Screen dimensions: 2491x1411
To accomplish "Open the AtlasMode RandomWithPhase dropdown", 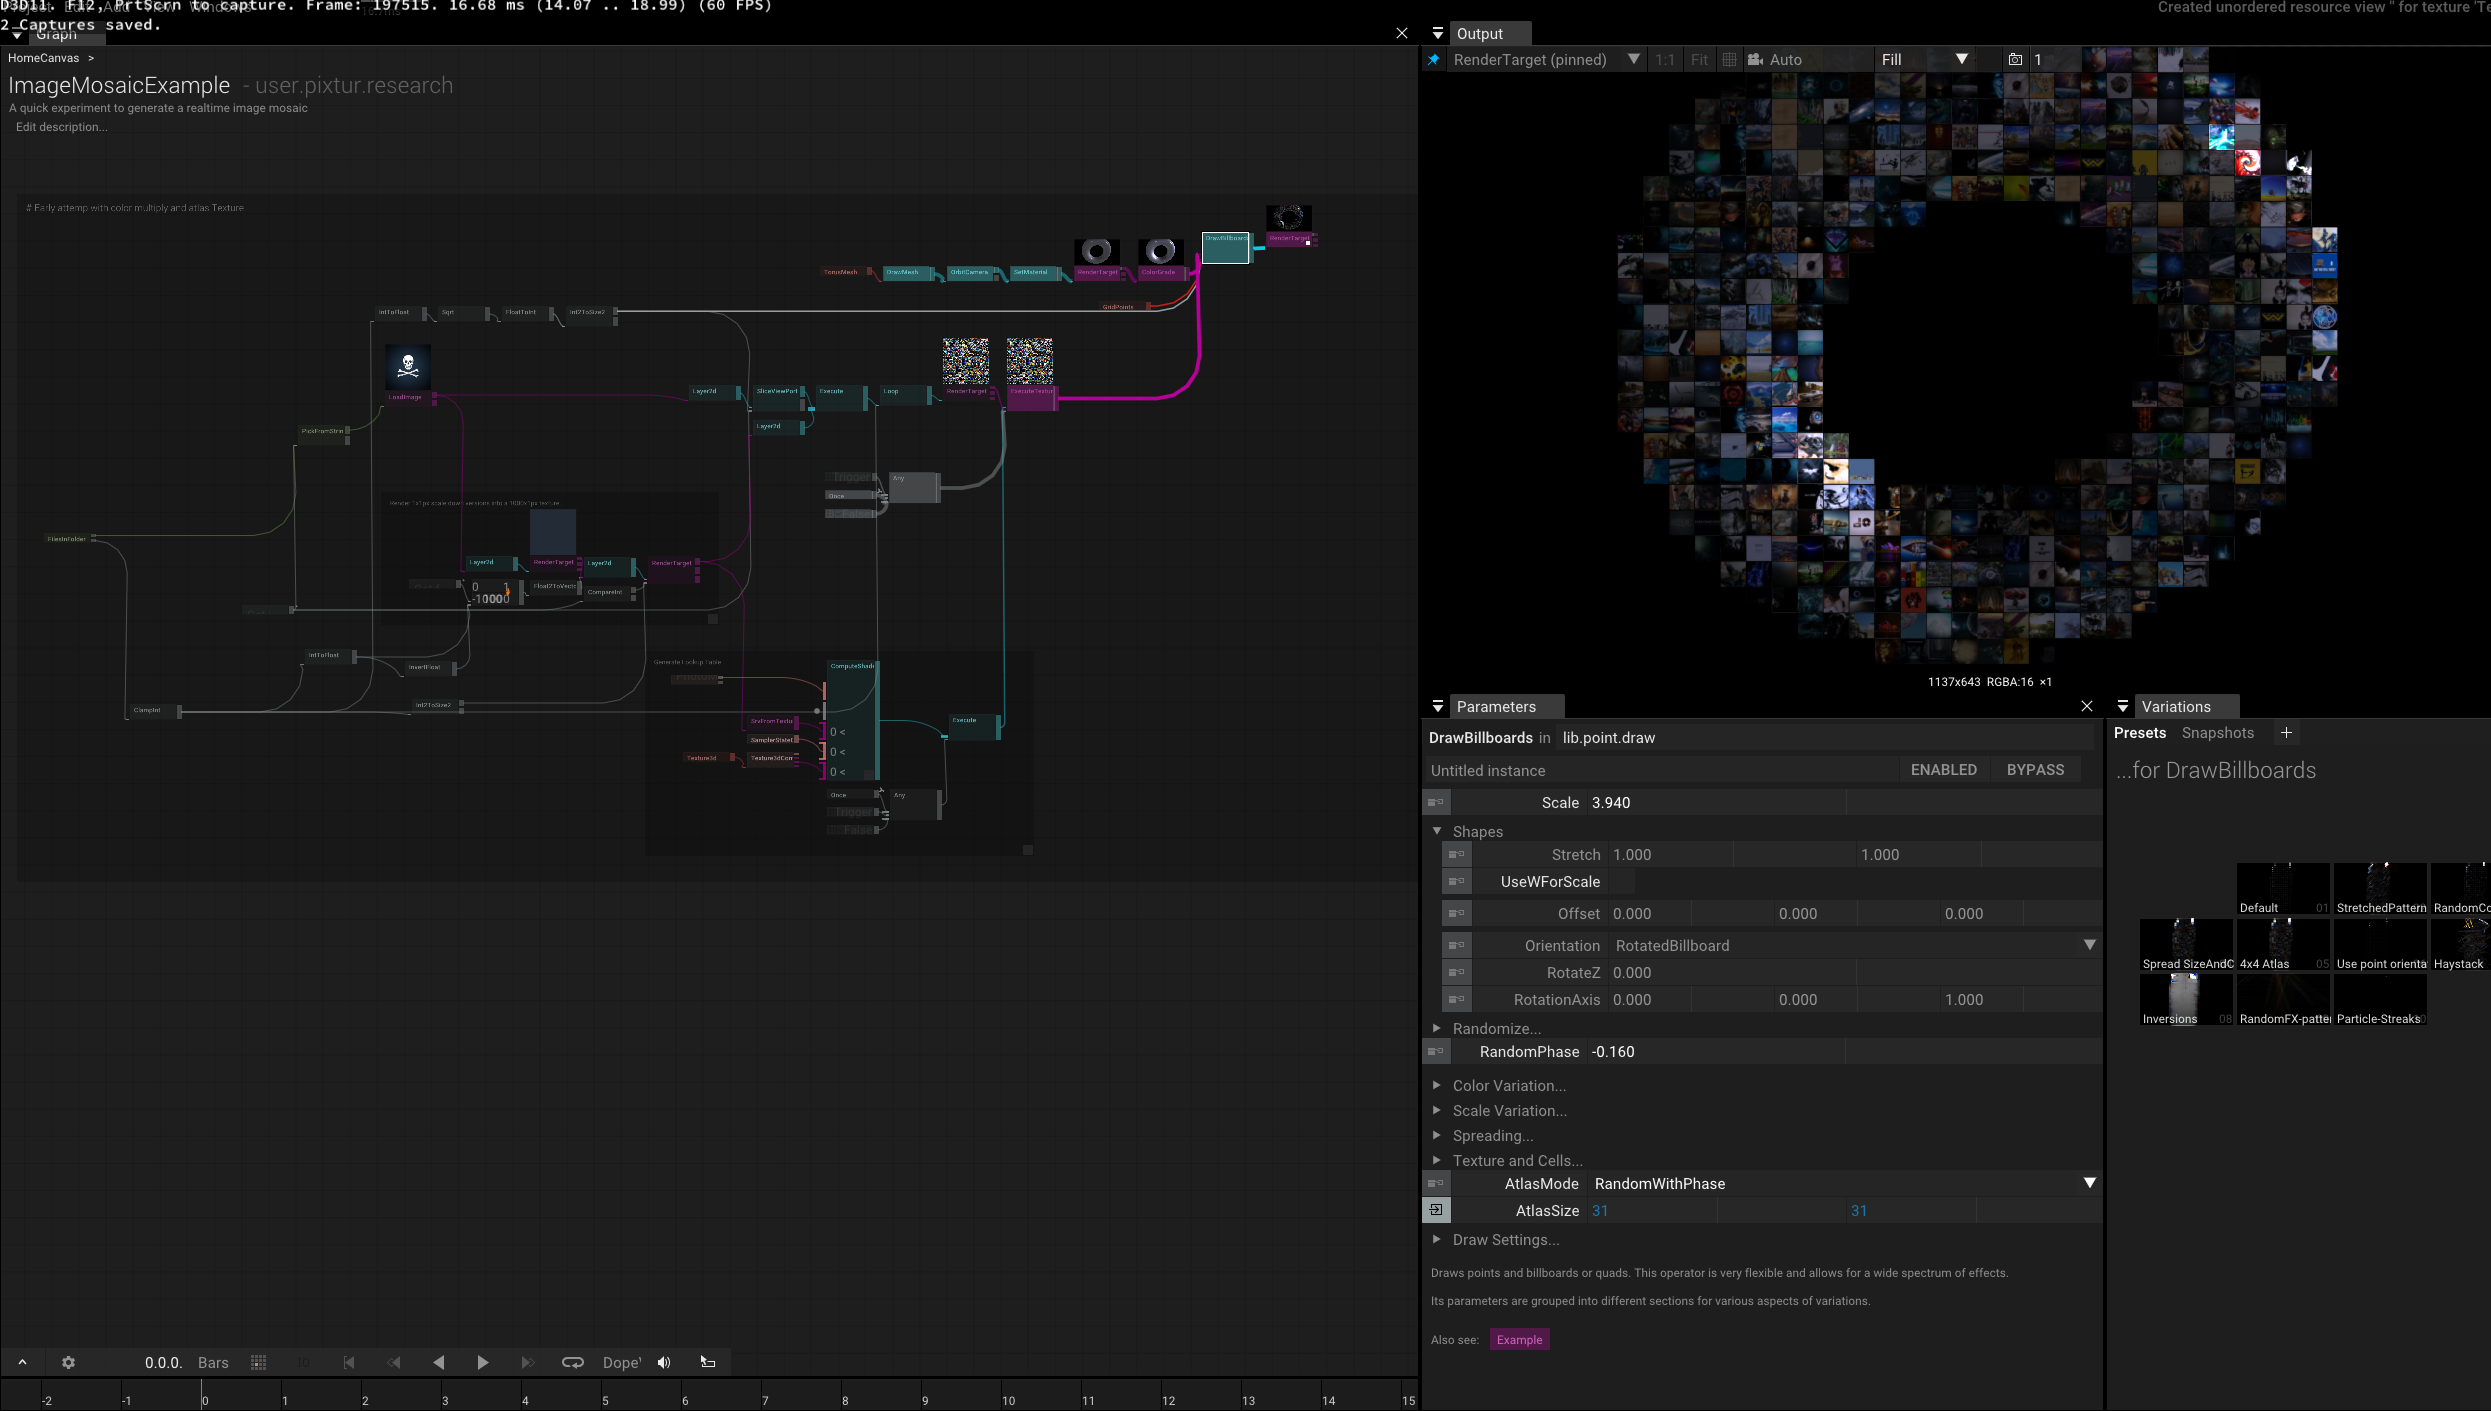I will click(1844, 1184).
